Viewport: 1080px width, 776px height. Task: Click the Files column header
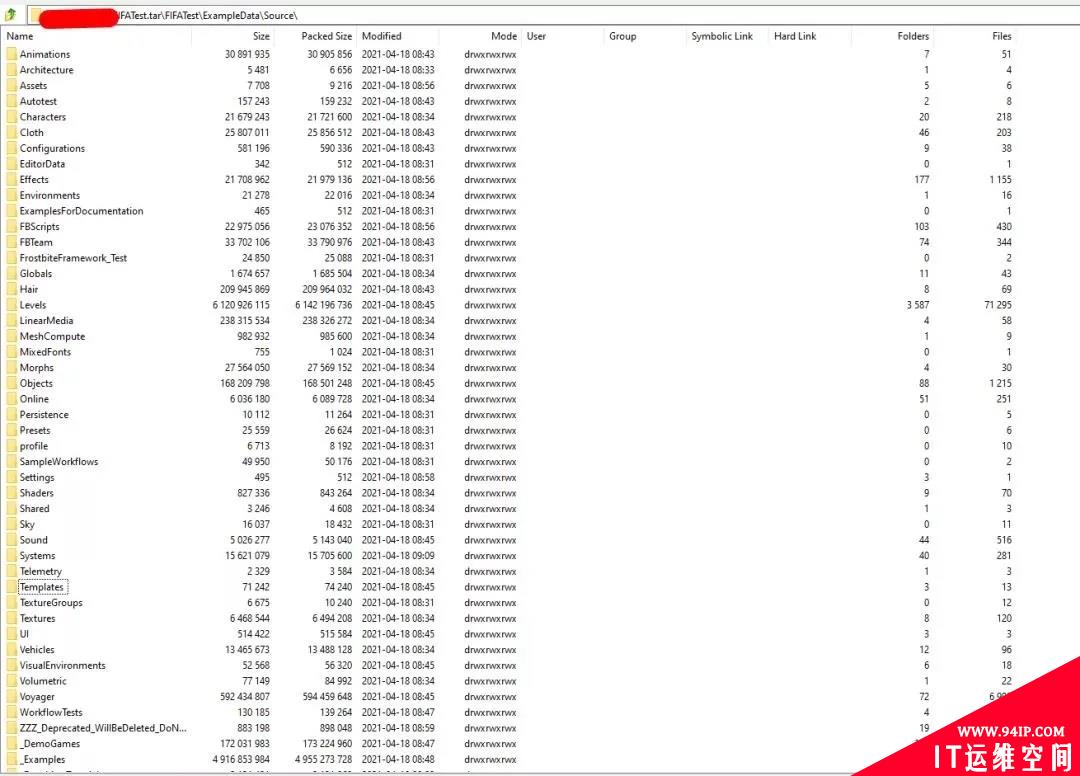tap(1001, 36)
